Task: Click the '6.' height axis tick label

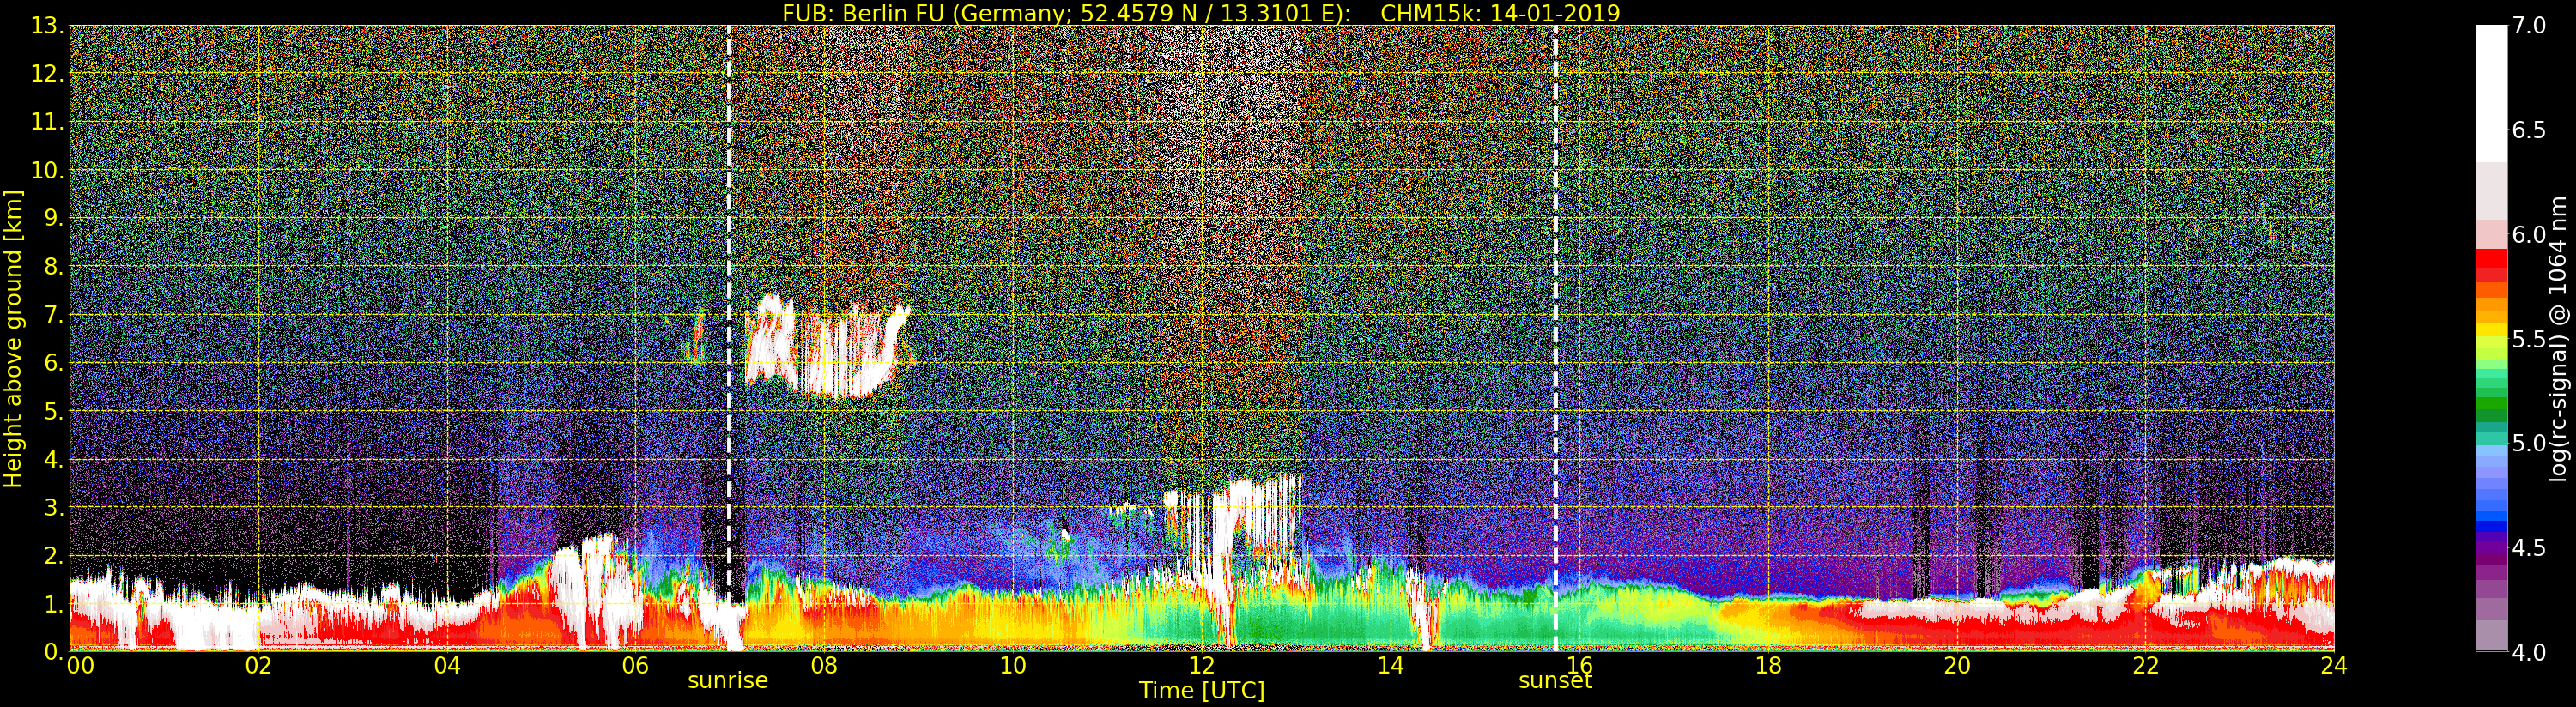Action: pyautogui.click(x=53, y=363)
